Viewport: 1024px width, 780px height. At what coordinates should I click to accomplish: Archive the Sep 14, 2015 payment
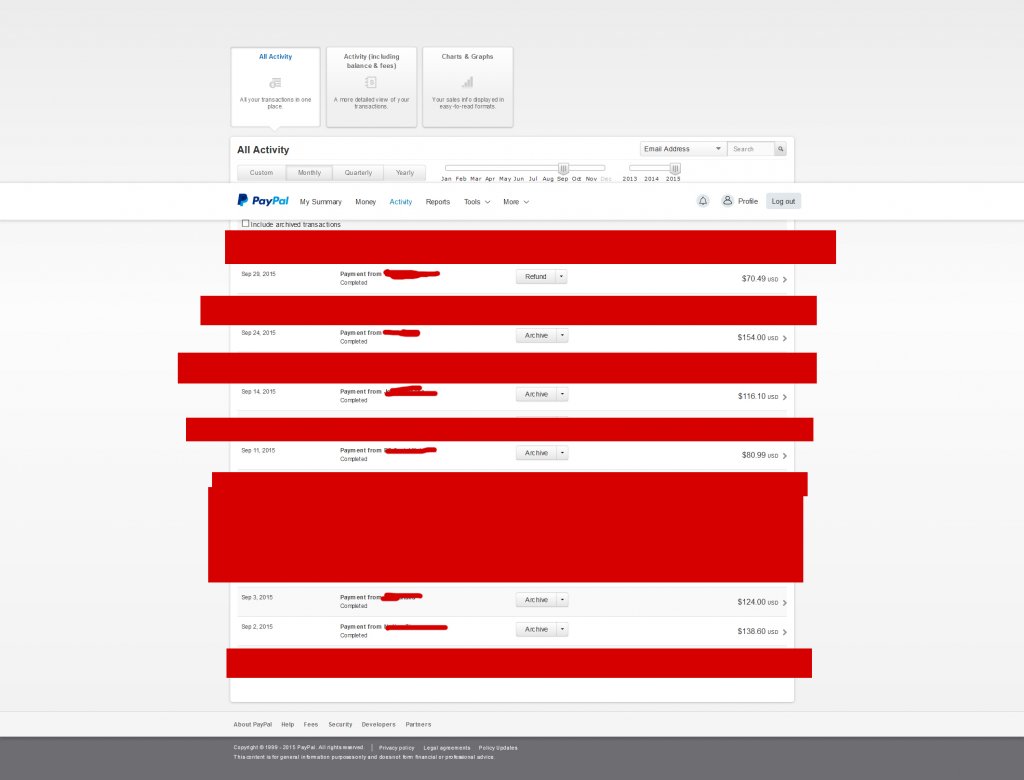(536, 394)
